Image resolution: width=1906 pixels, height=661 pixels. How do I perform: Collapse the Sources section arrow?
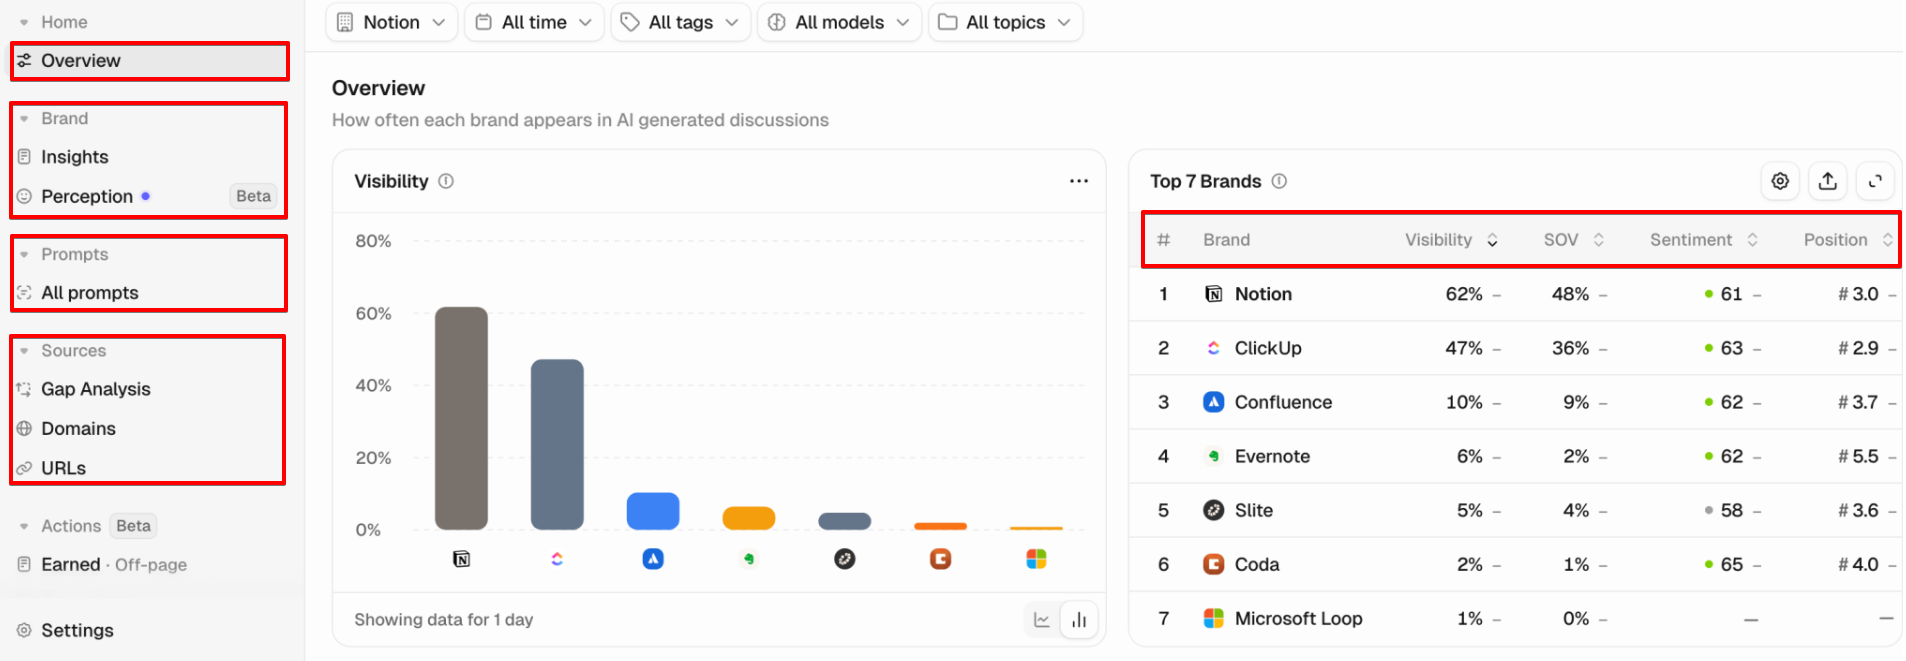pyautogui.click(x=24, y=351)
